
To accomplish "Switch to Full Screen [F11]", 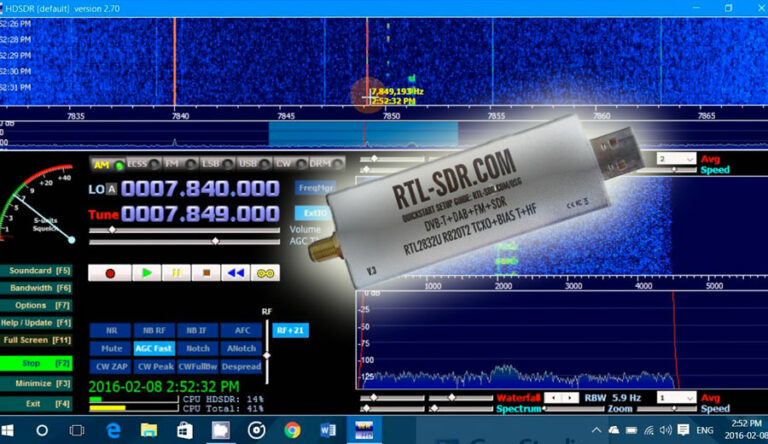I will [x=36, y=340].
